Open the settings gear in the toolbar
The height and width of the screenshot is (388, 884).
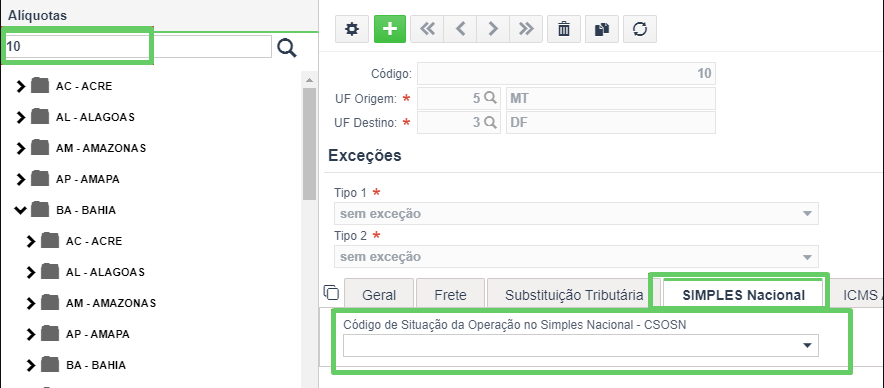click(x=352, y=29)
